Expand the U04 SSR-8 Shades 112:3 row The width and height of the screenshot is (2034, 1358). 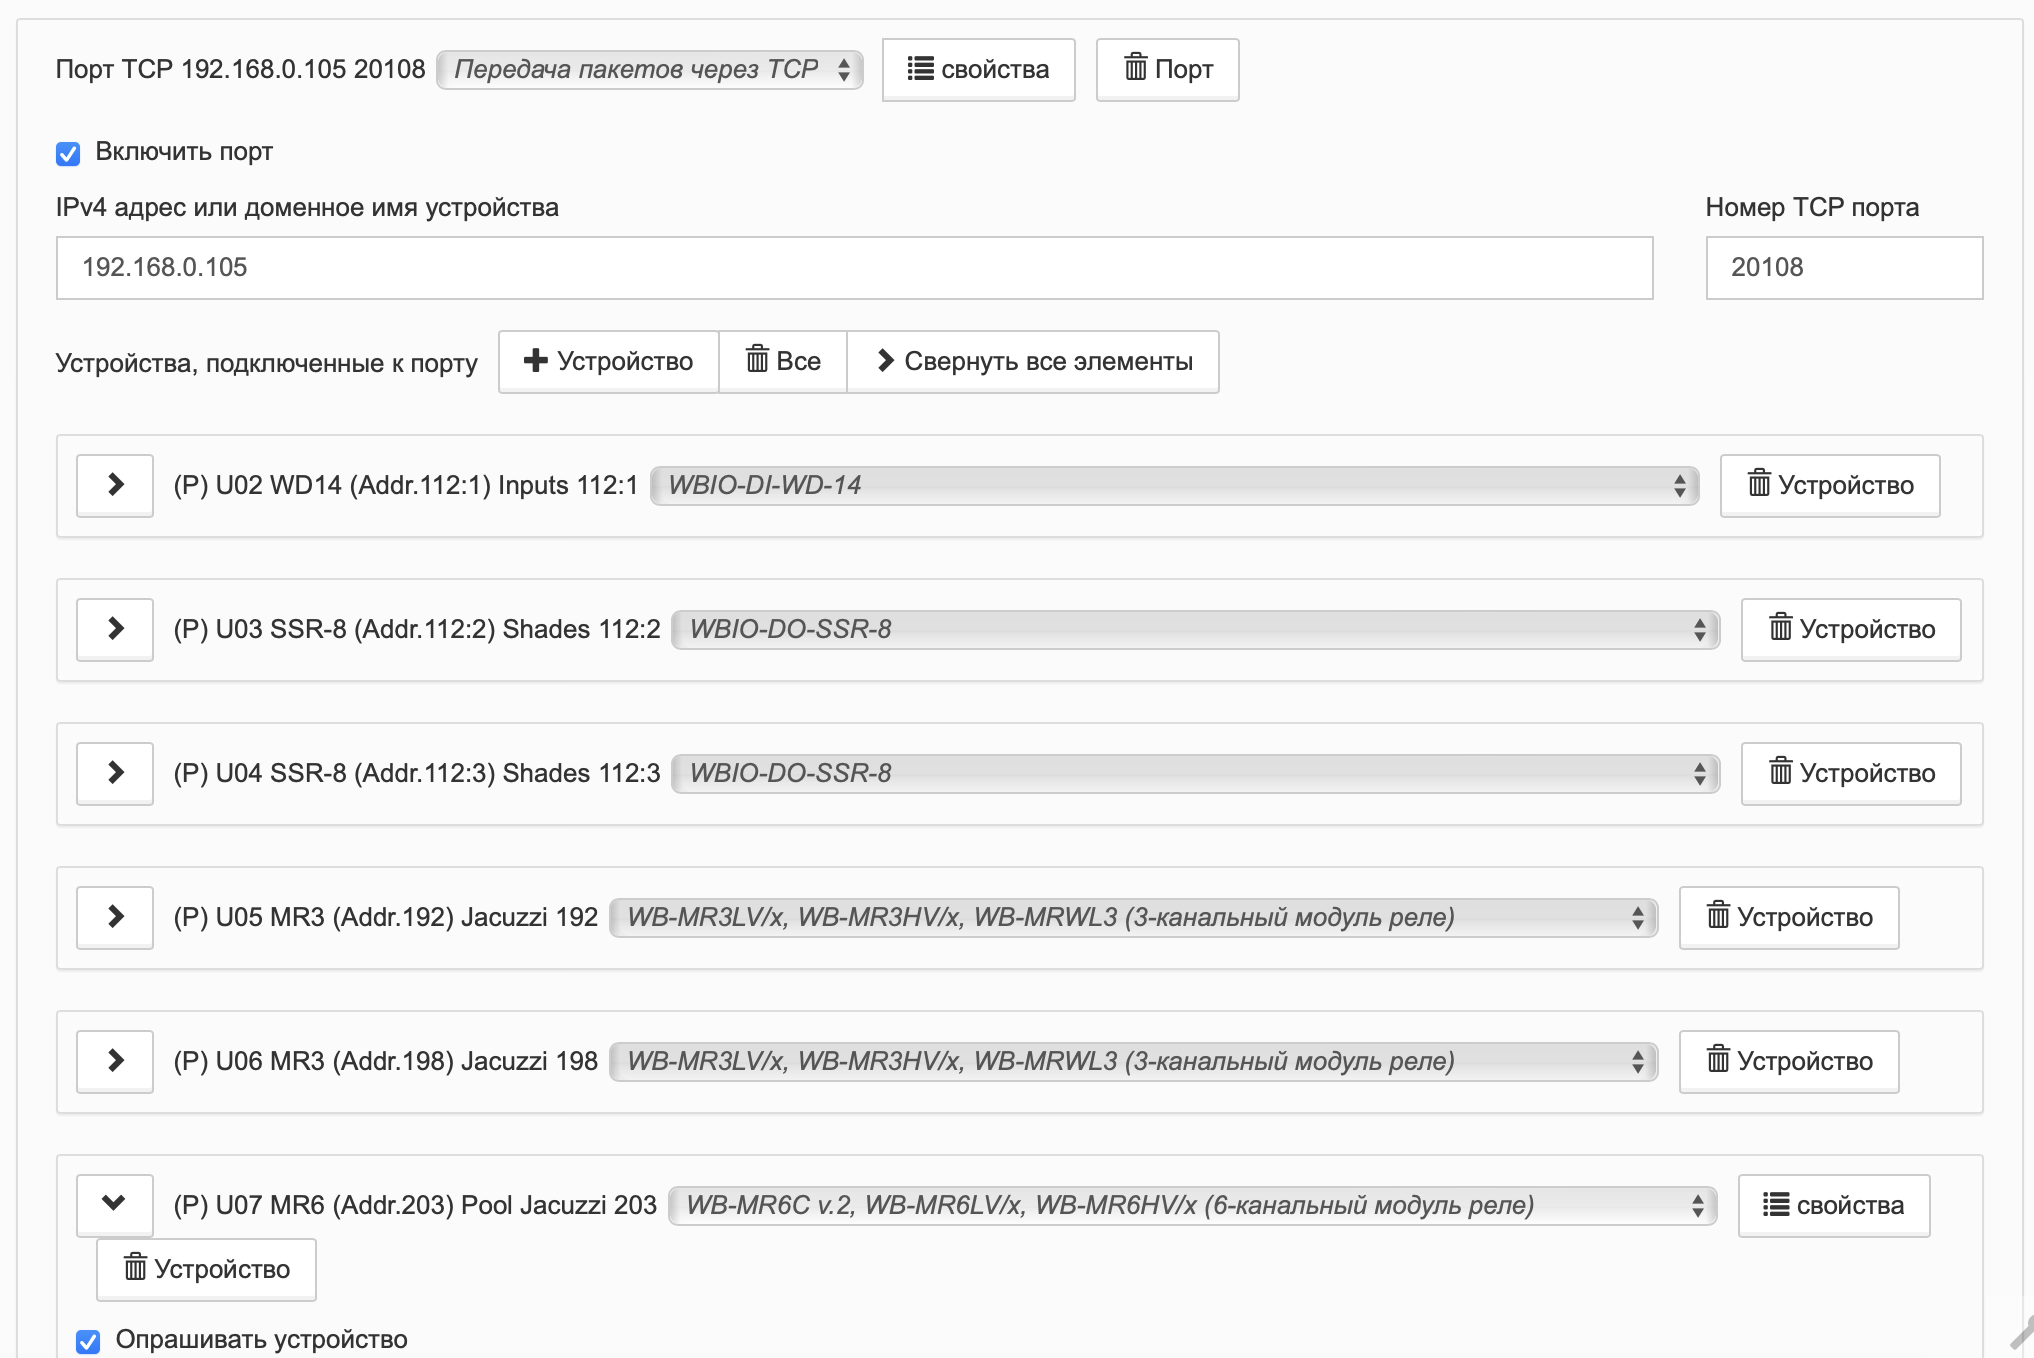click(115, 773)
